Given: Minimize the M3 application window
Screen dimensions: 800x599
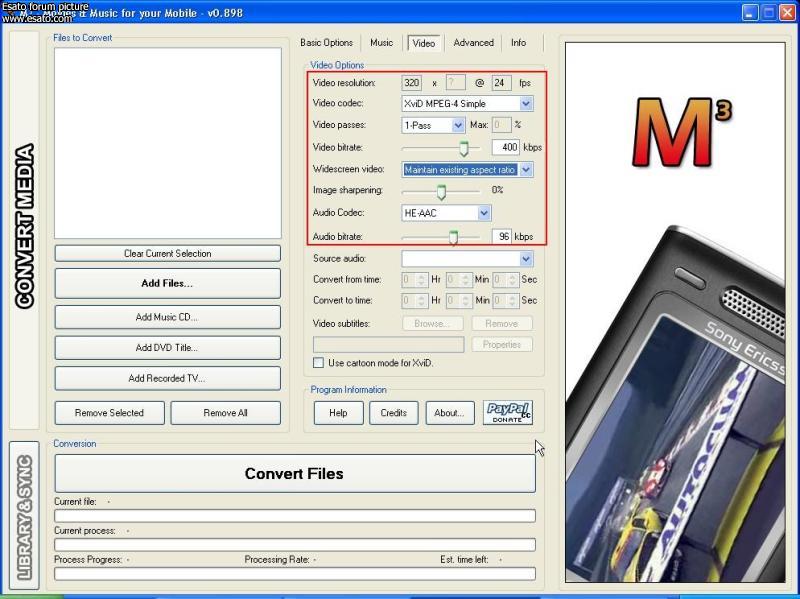Looking at the screenshot, I should (749, 12).
